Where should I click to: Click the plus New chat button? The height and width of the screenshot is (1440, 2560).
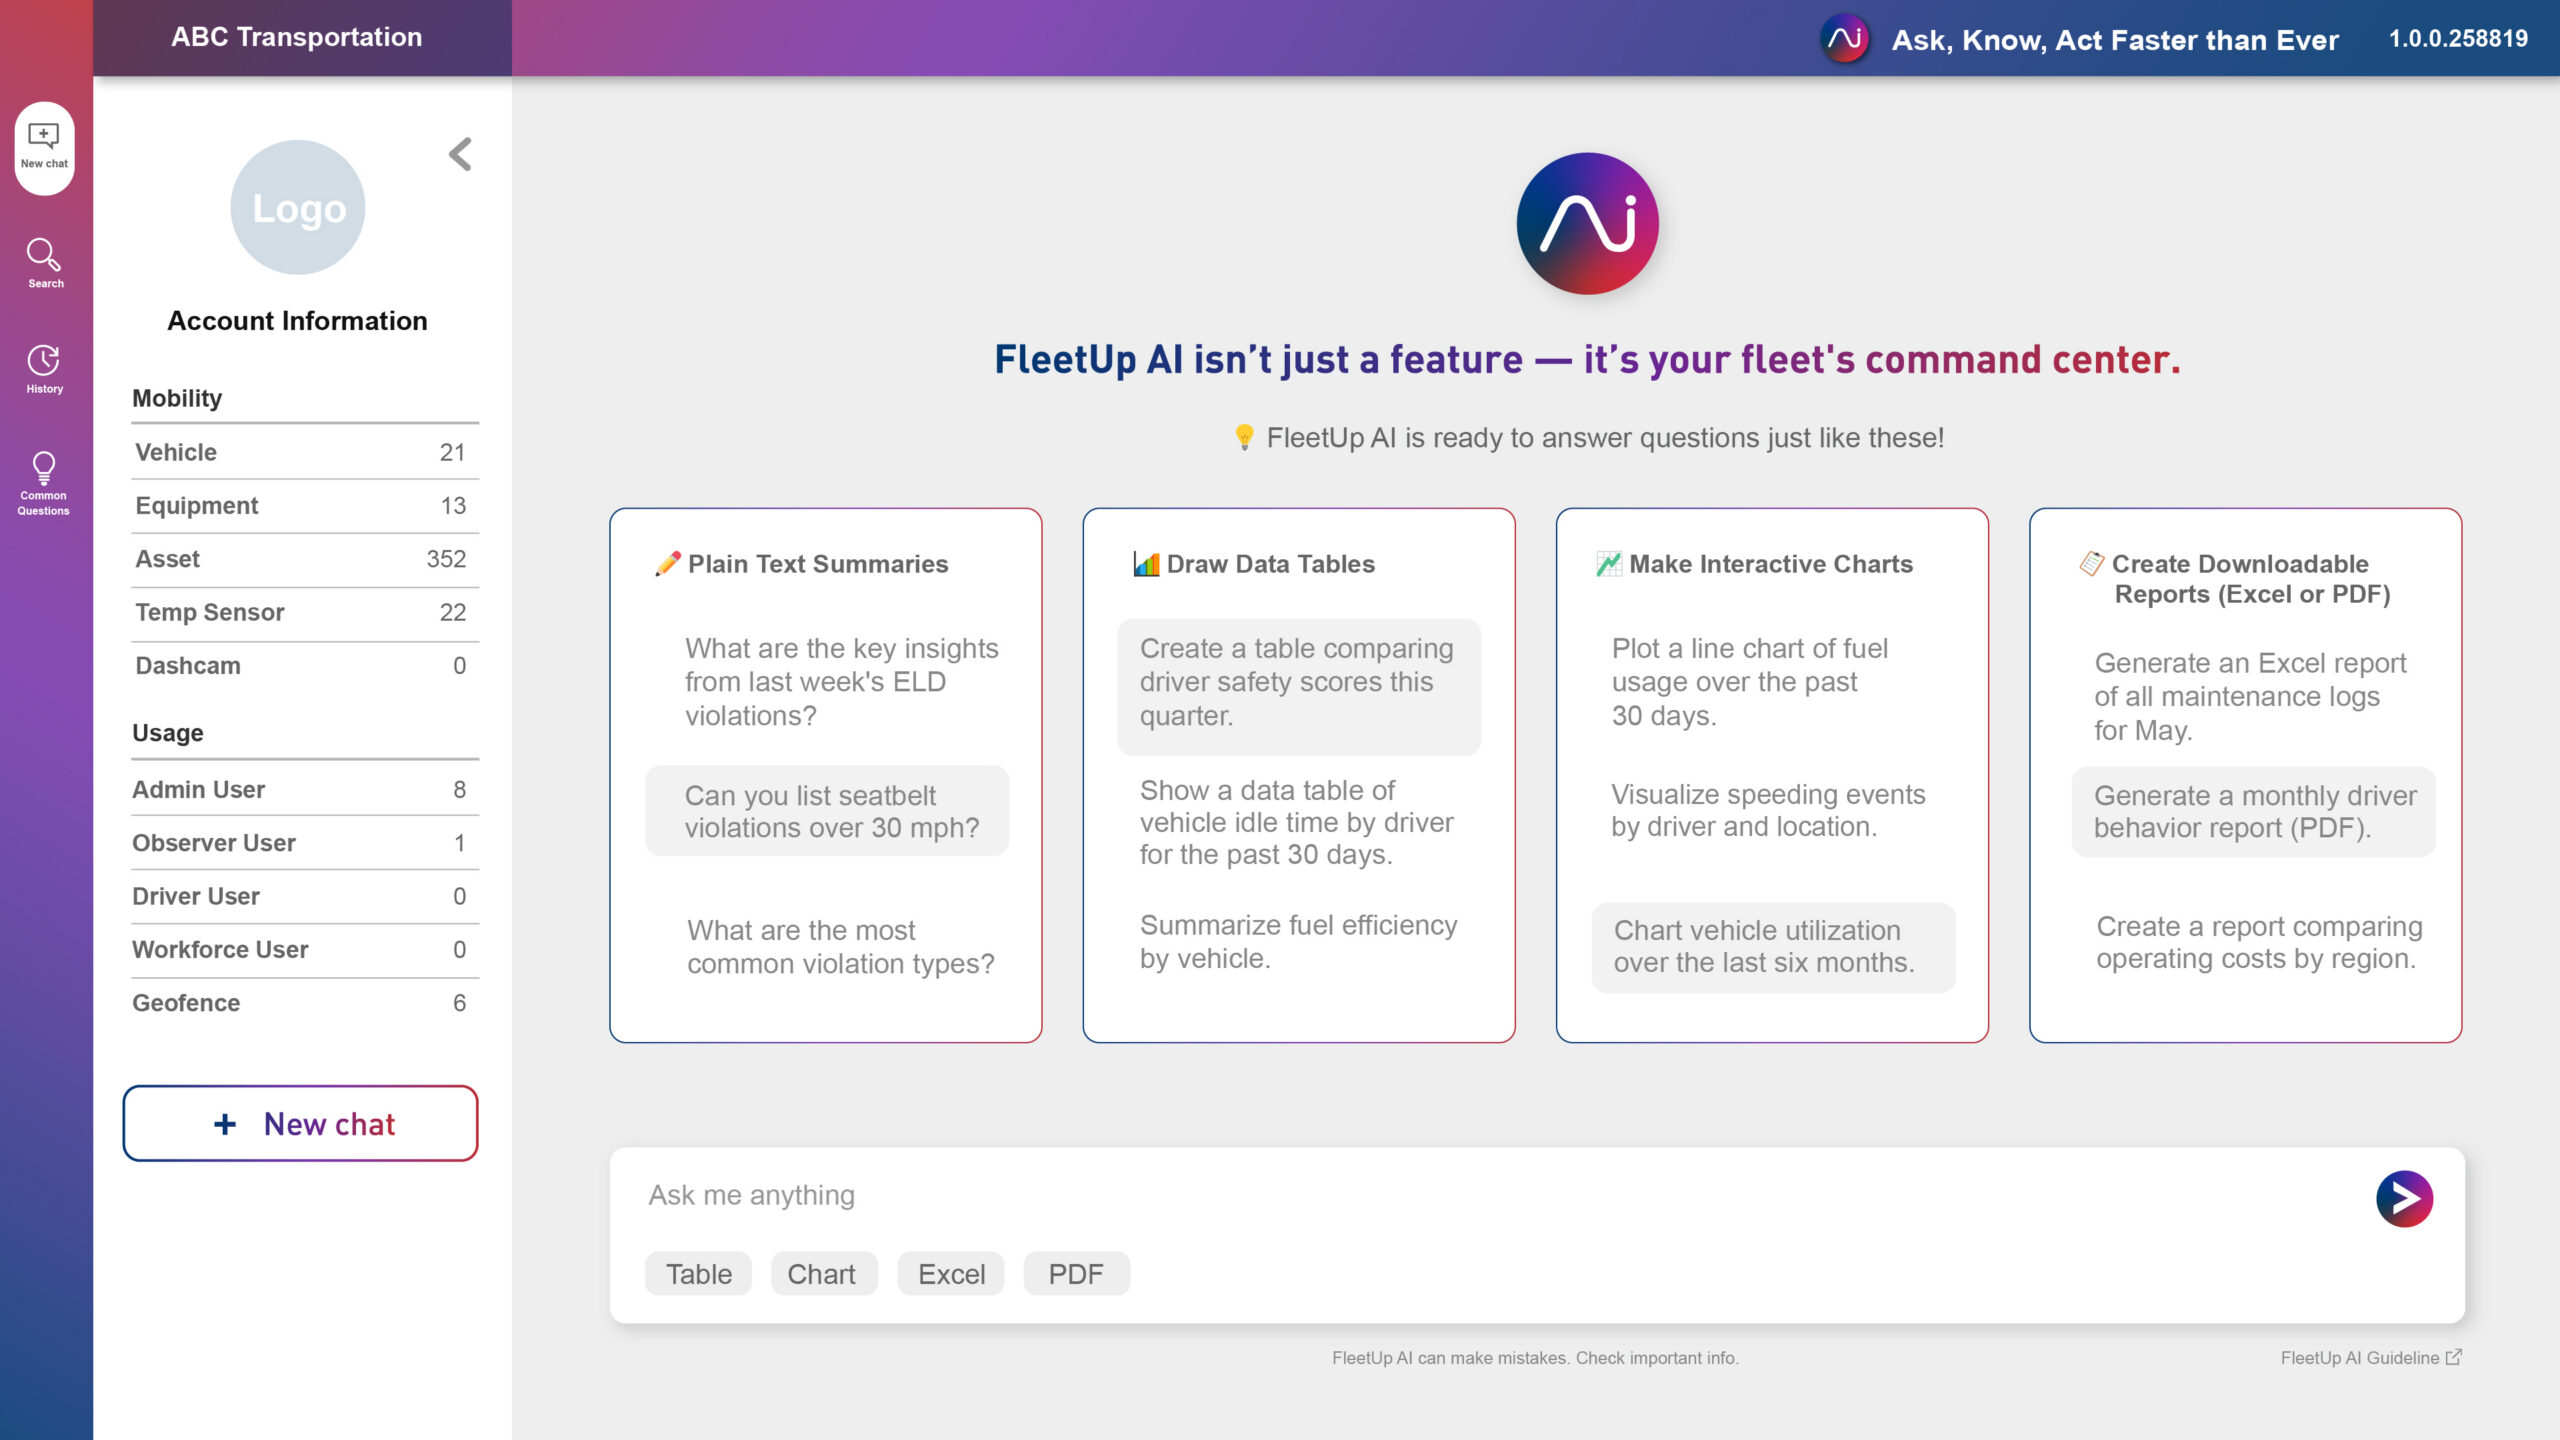click(x=300, y=1124)
